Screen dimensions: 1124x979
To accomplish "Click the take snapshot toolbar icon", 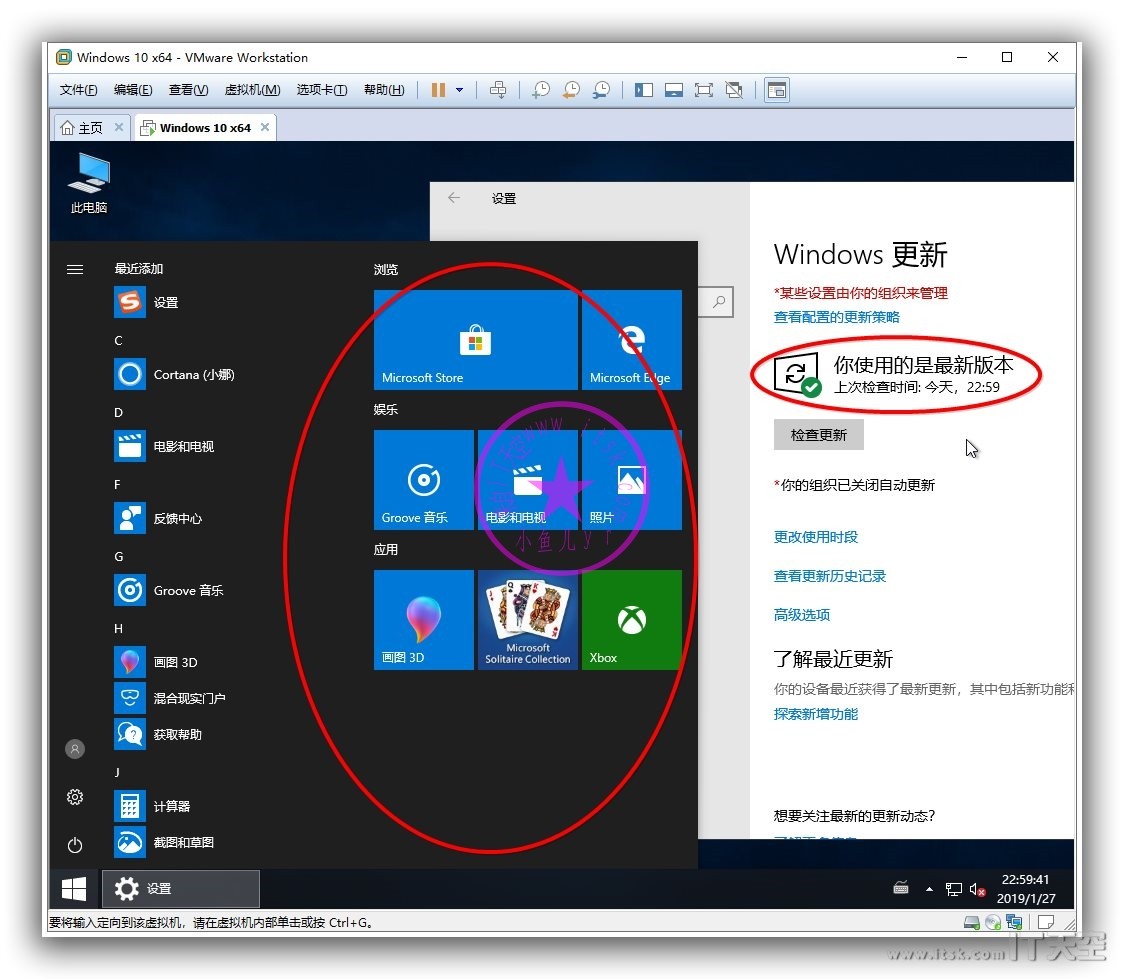I will pos(541,90).
